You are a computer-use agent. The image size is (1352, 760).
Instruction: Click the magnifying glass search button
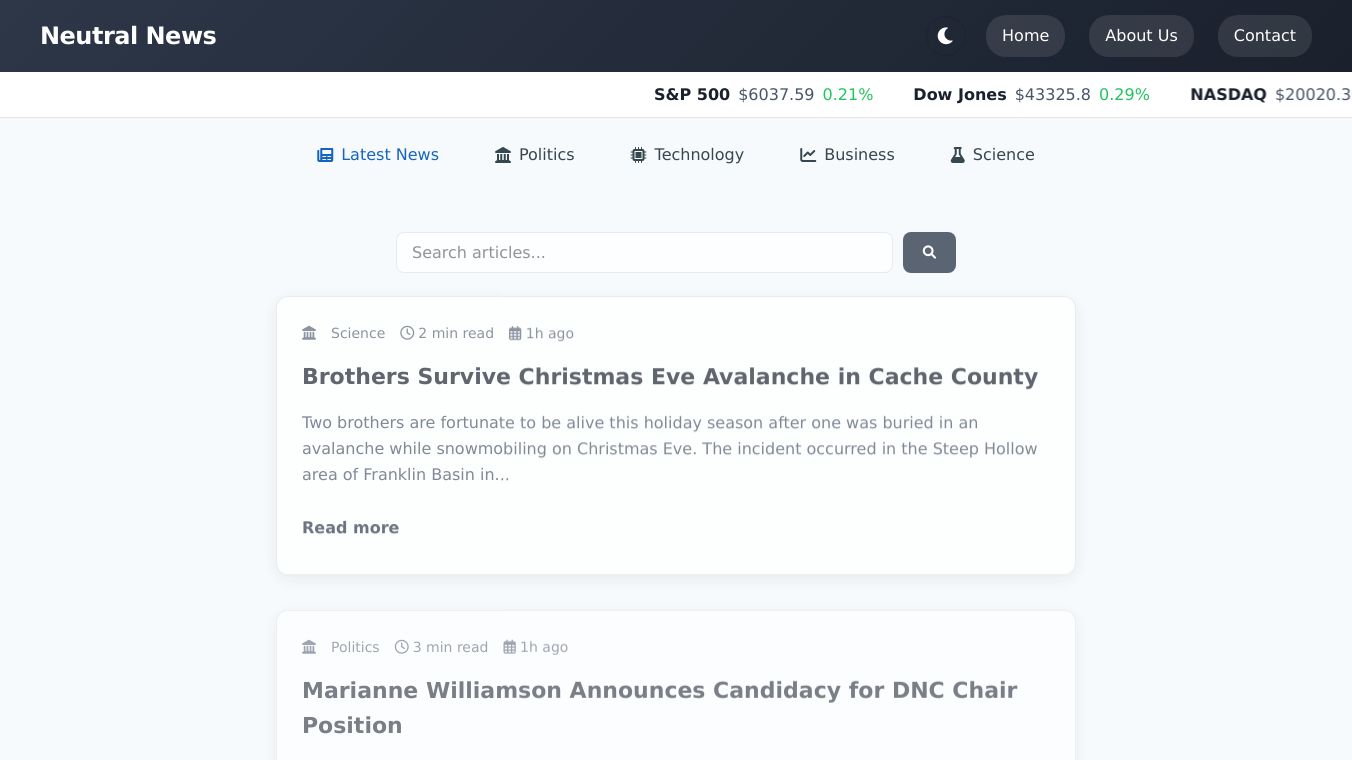pos(929,252)
